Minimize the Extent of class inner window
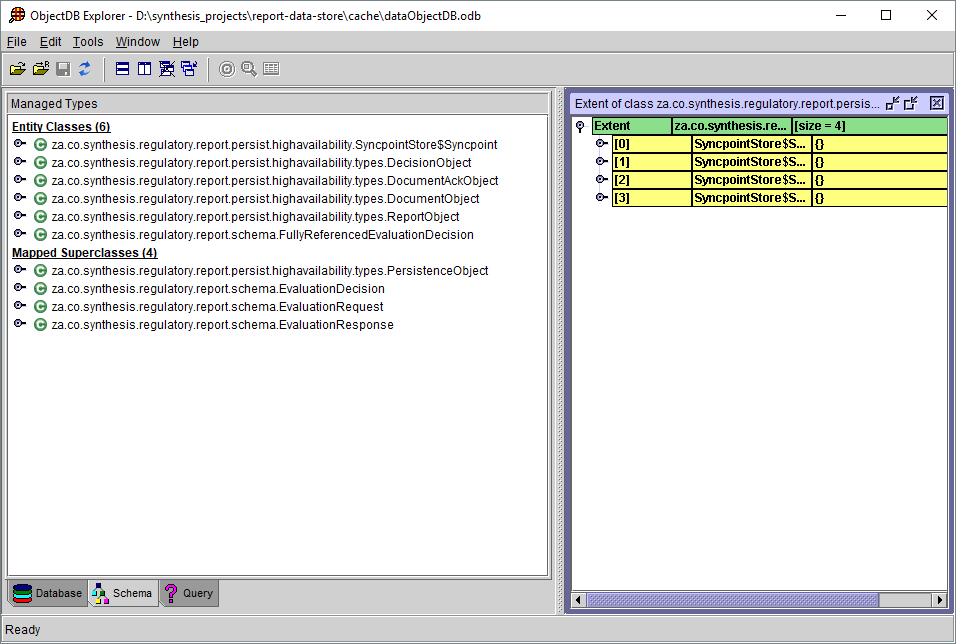Image resolution: width=956 pixels, height=644 pixels. tap(893, 103)
